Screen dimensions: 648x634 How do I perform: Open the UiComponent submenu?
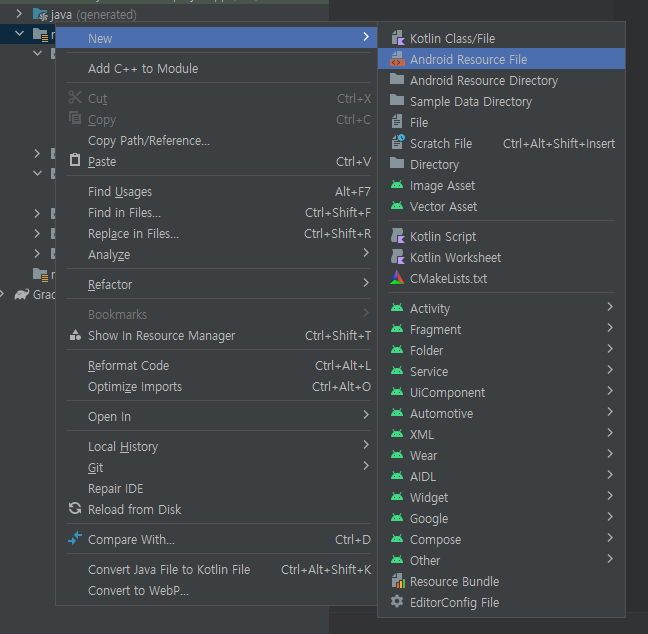pyautogui.click(x=501, y=392)
